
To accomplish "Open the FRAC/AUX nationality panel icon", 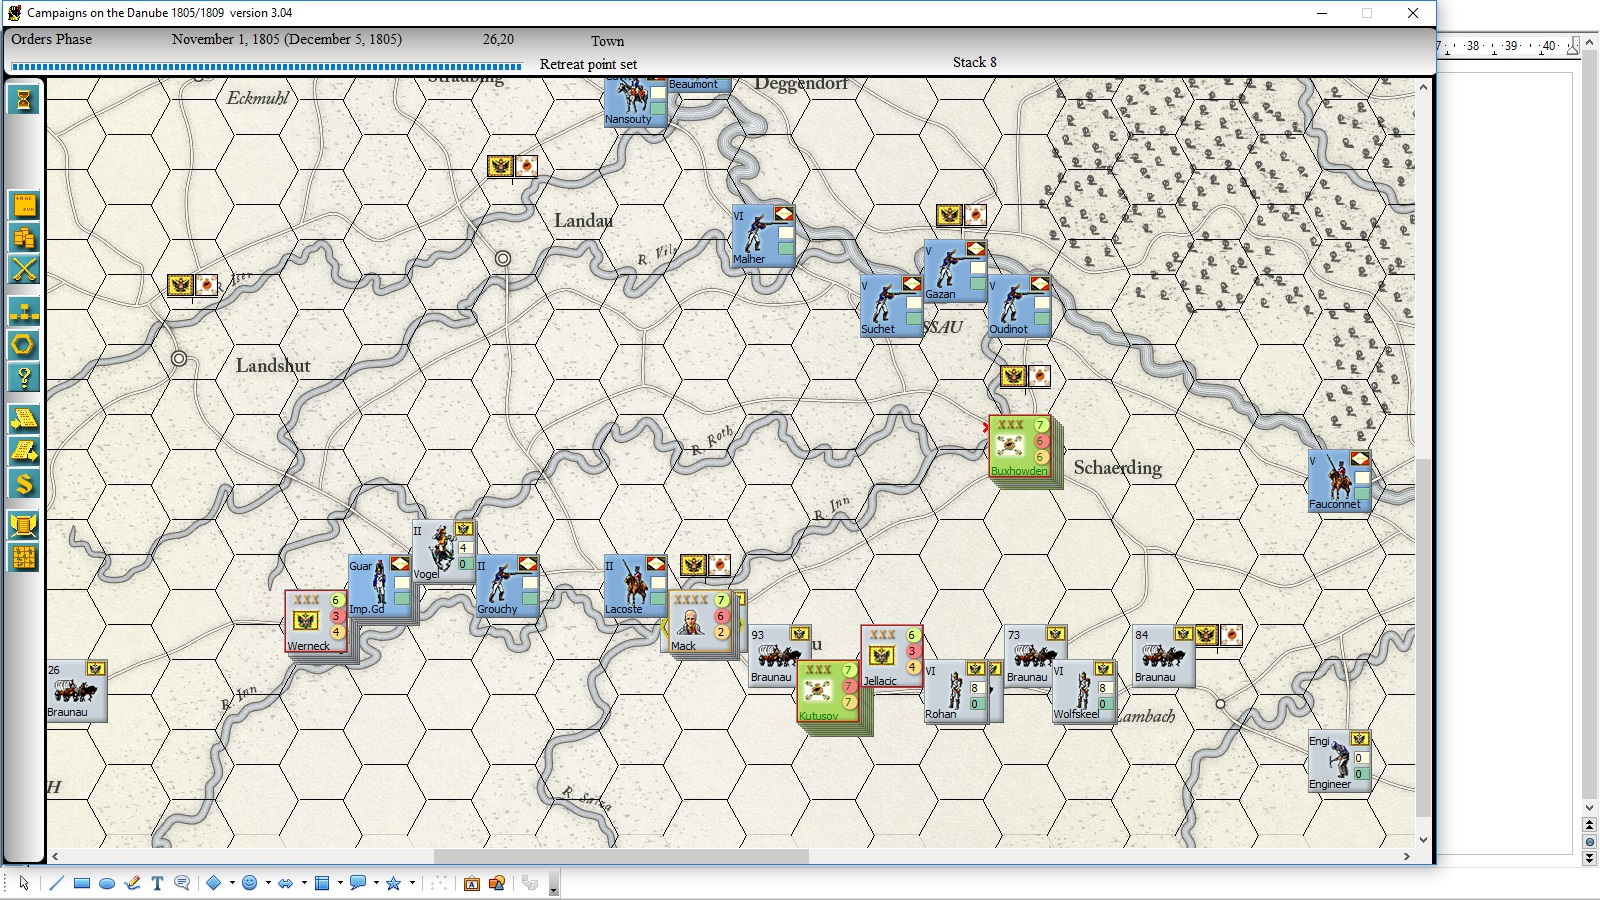I will [24, 205].
